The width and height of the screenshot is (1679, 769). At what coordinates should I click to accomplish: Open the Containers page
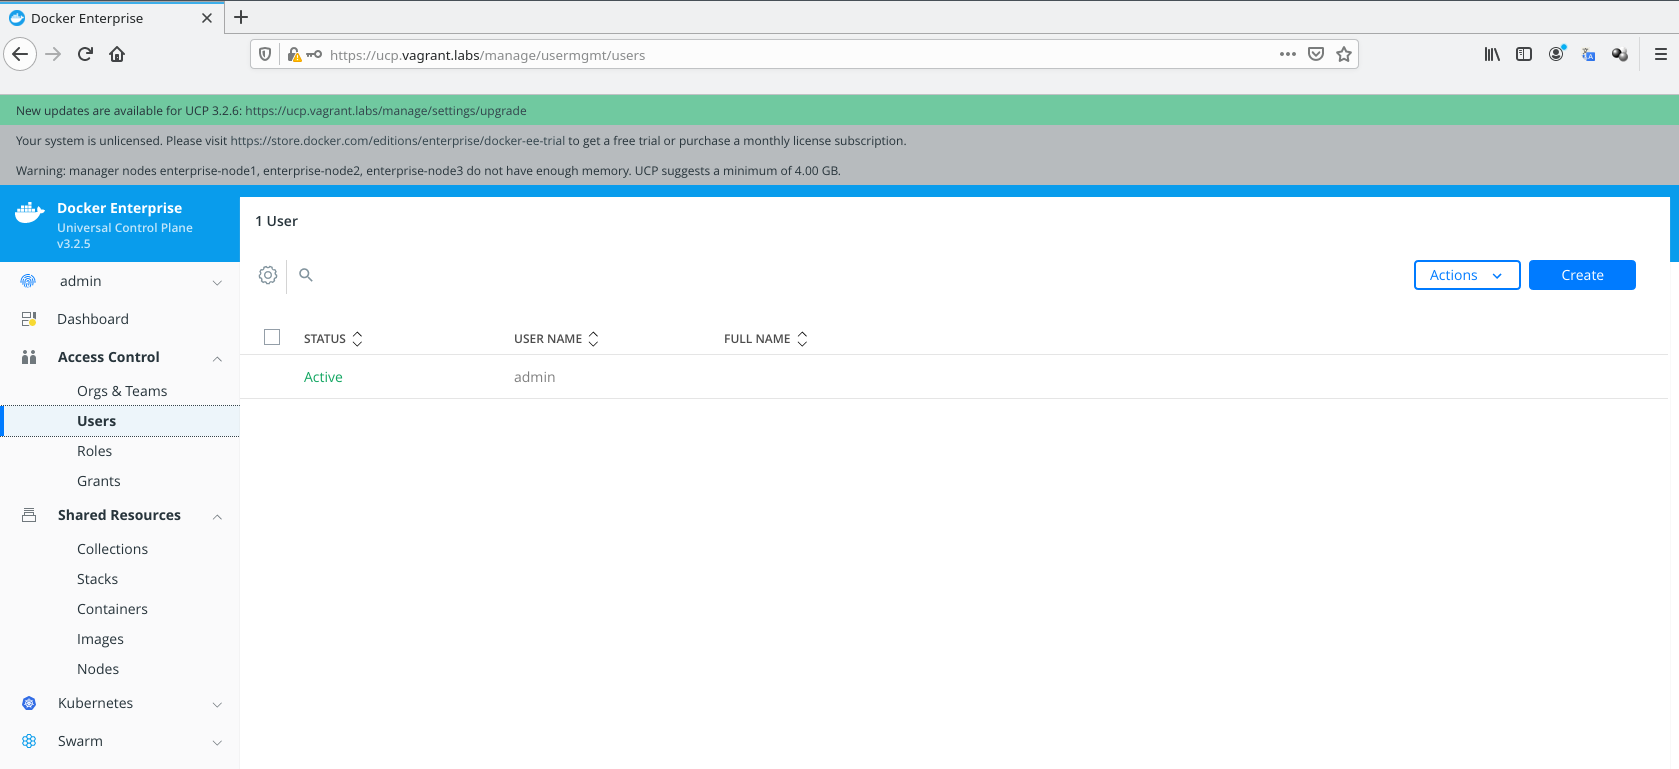112,609
